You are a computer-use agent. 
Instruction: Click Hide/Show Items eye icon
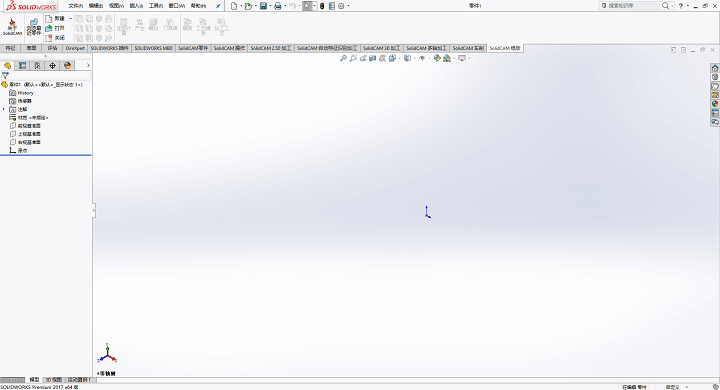[x=422, y=58]
